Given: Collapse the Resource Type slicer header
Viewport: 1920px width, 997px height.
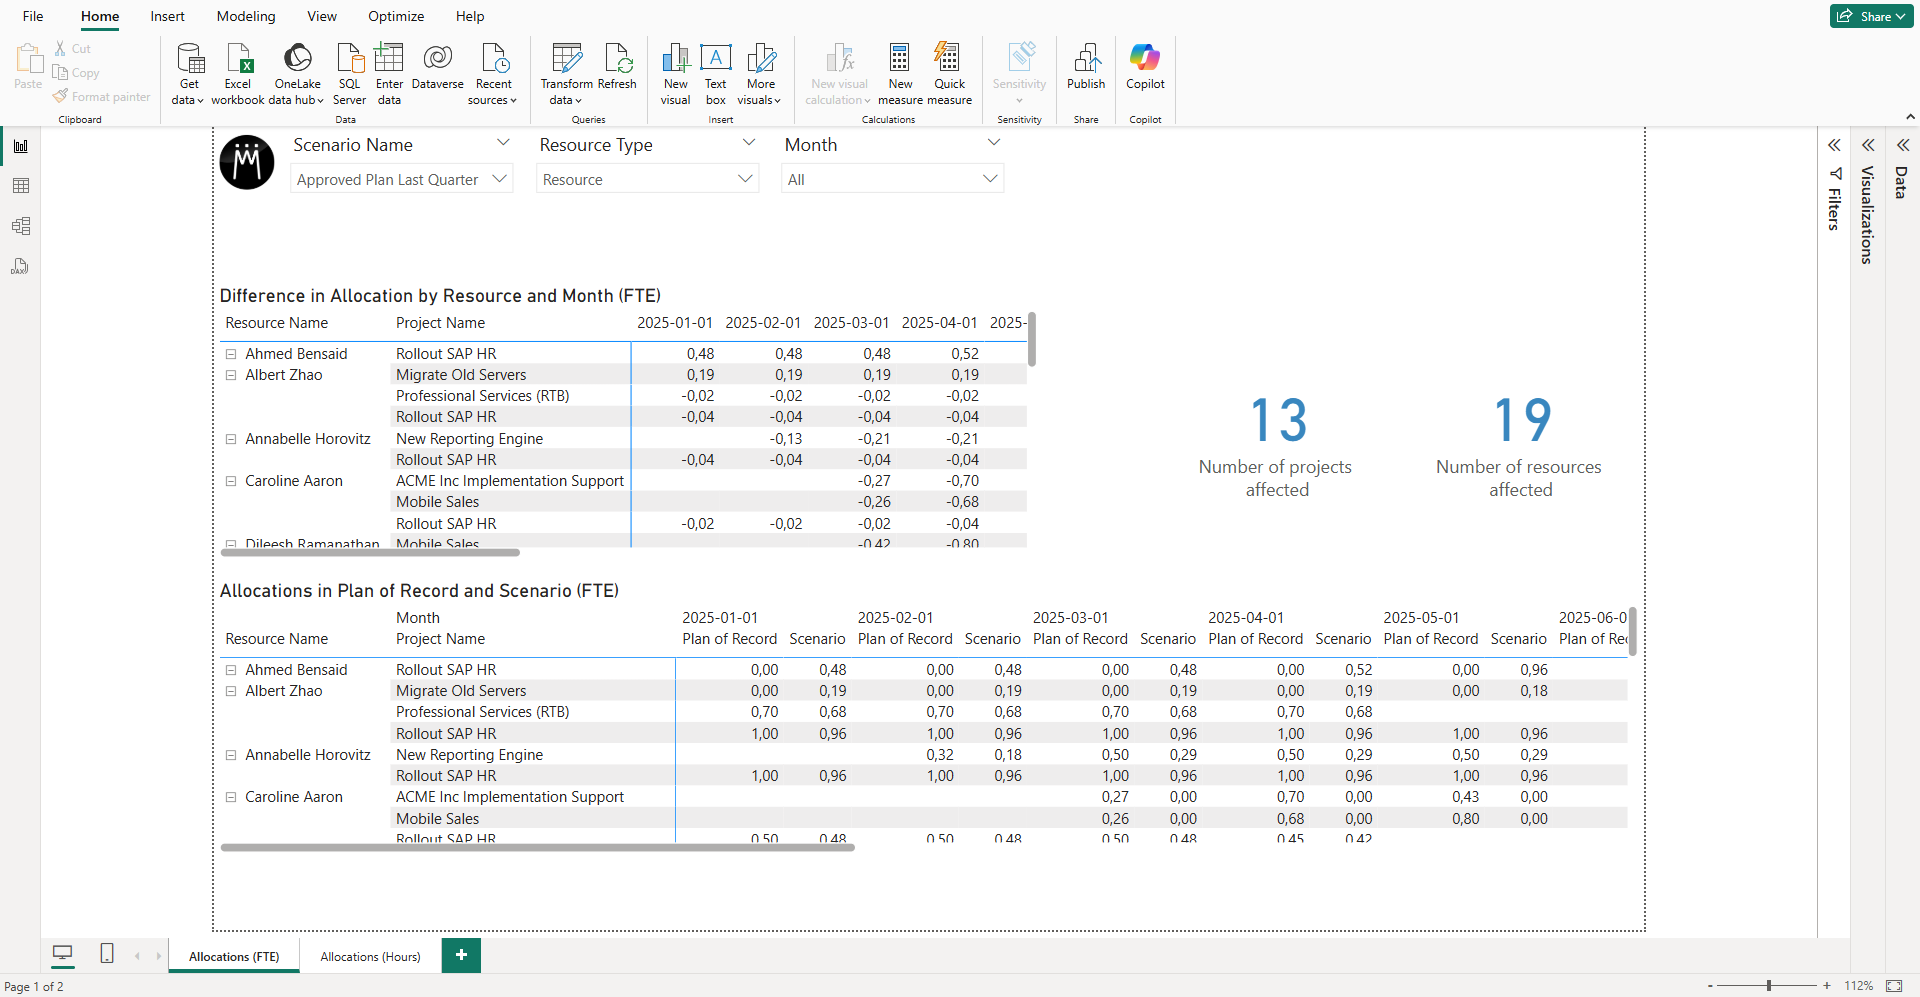Looking at the screenshot, I should point(749,143).
